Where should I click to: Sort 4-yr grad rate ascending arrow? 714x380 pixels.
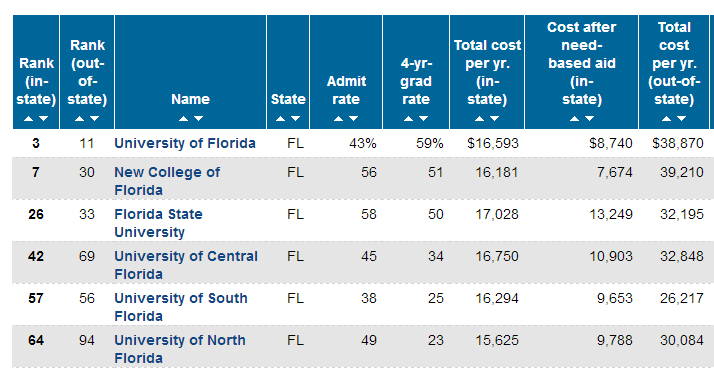tap(408, 118)
